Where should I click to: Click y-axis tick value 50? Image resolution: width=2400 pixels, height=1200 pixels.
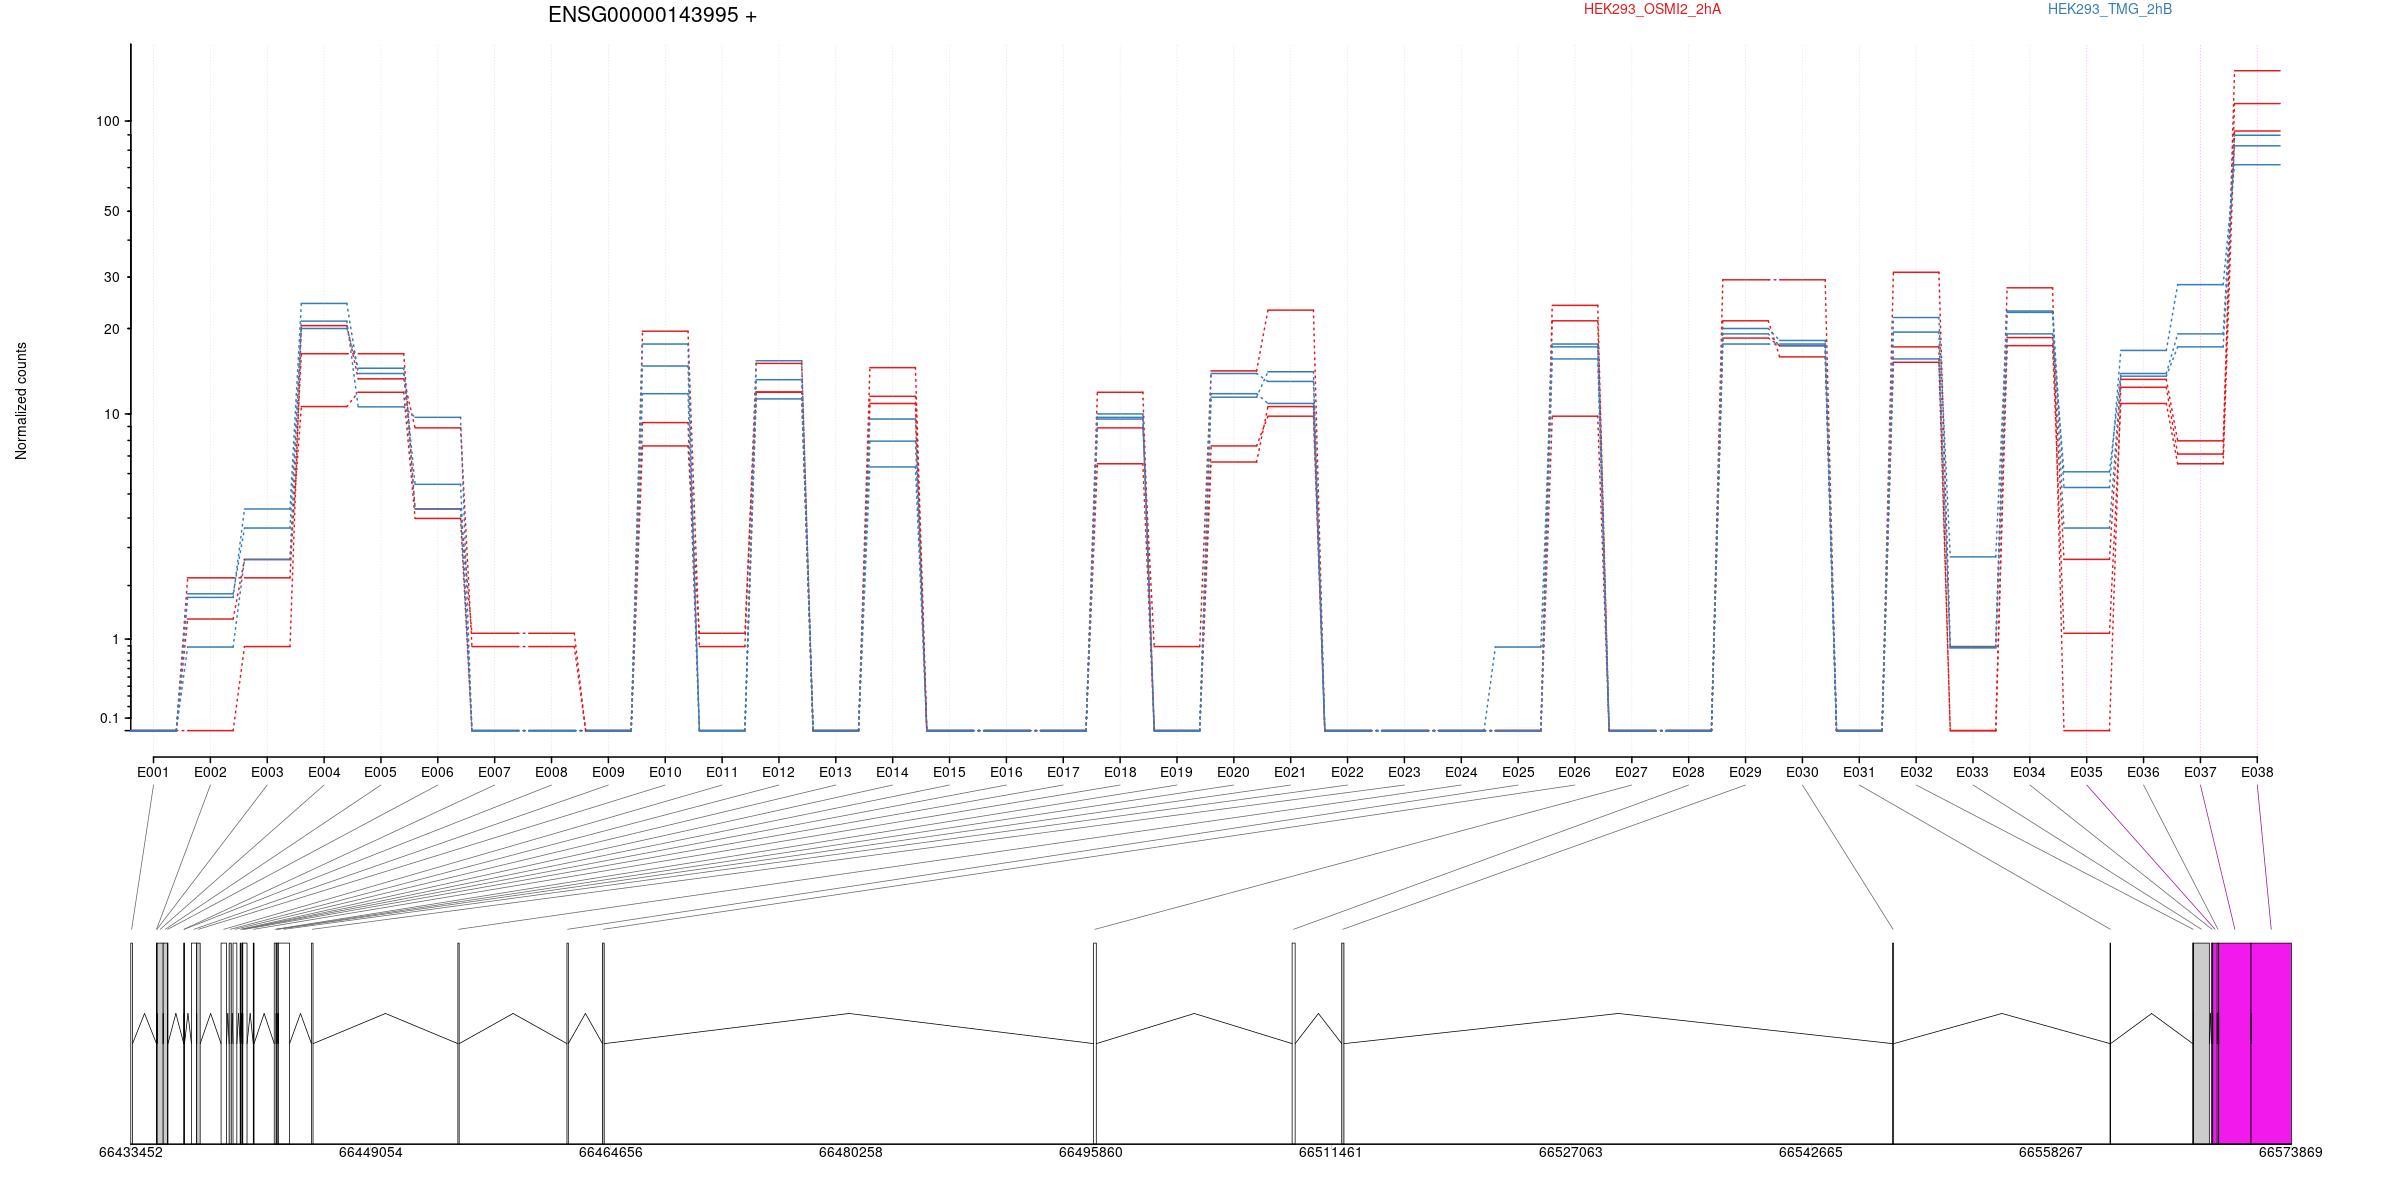pos(112,211)
